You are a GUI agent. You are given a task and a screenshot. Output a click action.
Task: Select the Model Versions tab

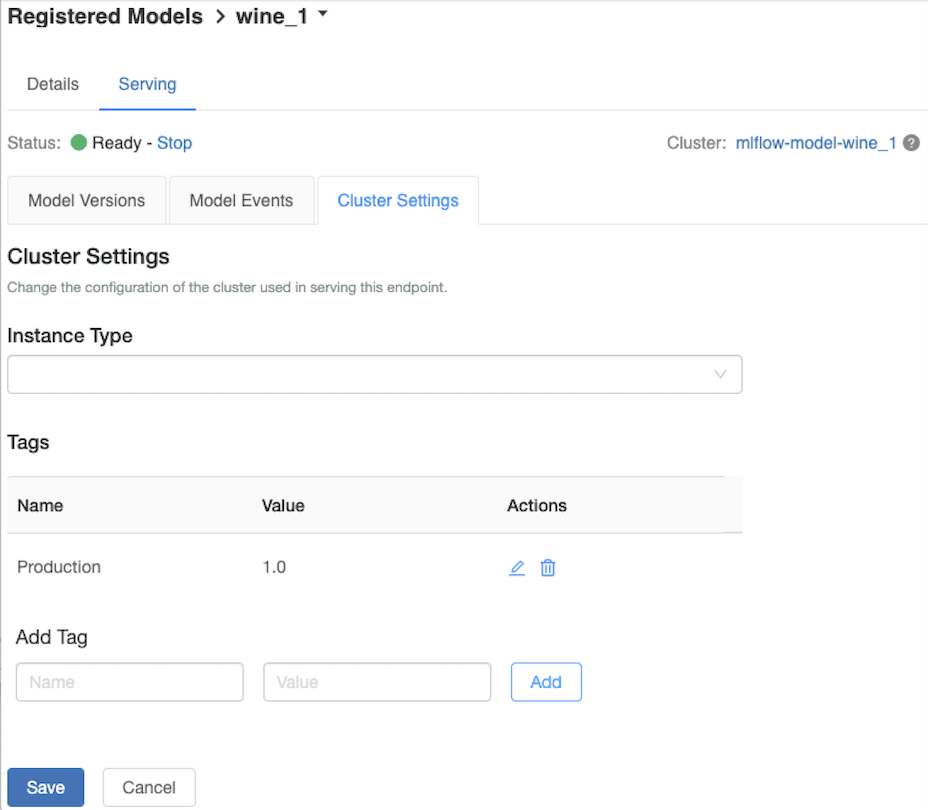86,200
